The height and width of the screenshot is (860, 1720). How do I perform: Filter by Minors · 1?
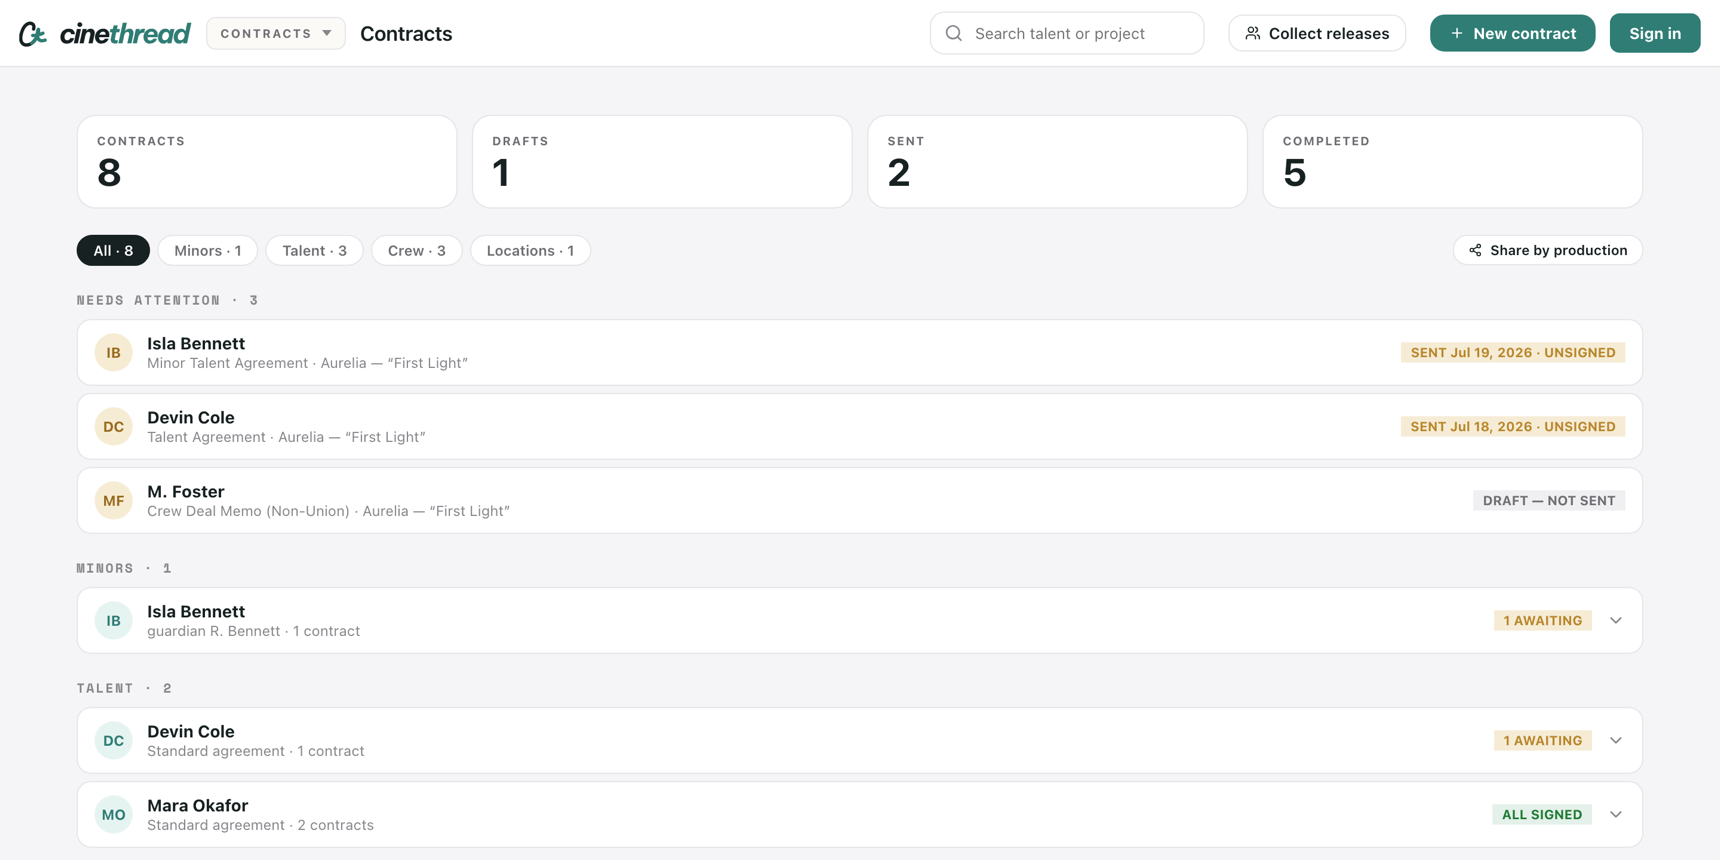click(208, 250)
